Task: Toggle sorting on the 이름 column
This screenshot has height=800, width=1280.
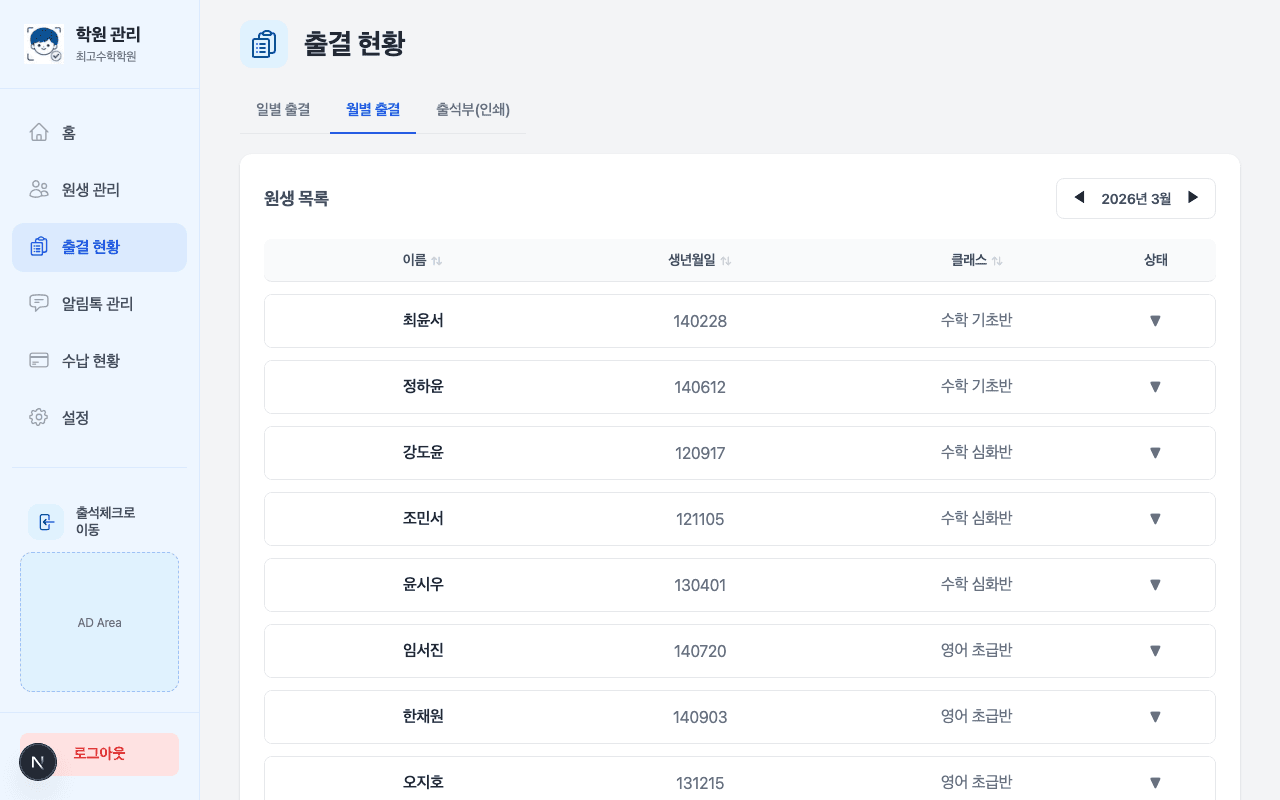Action: [422, 260]
